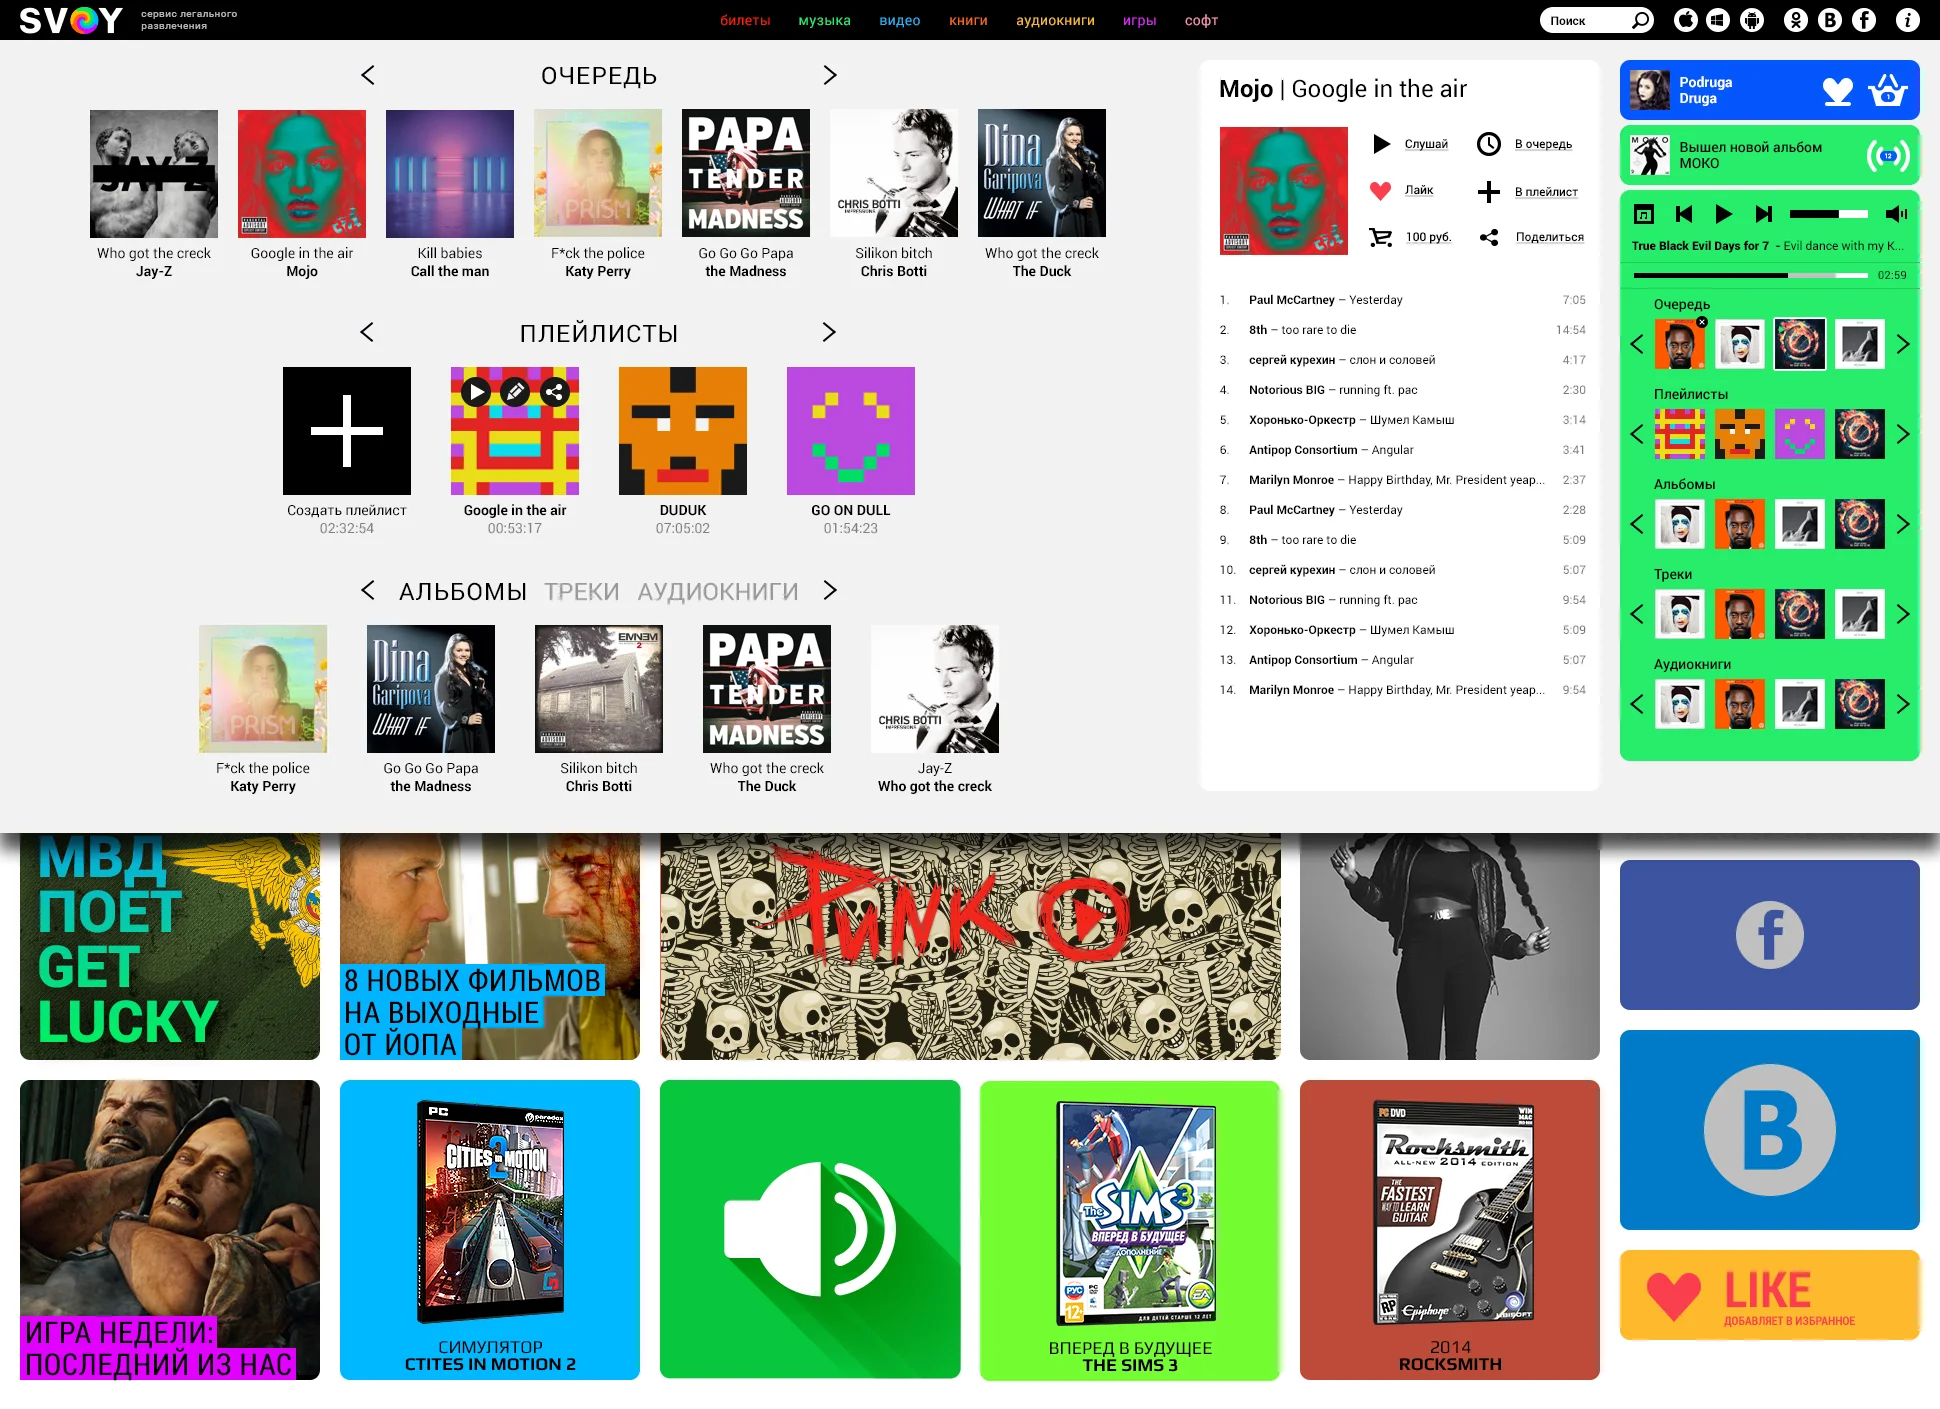Open the Android app download icon

pos(1752,20)
